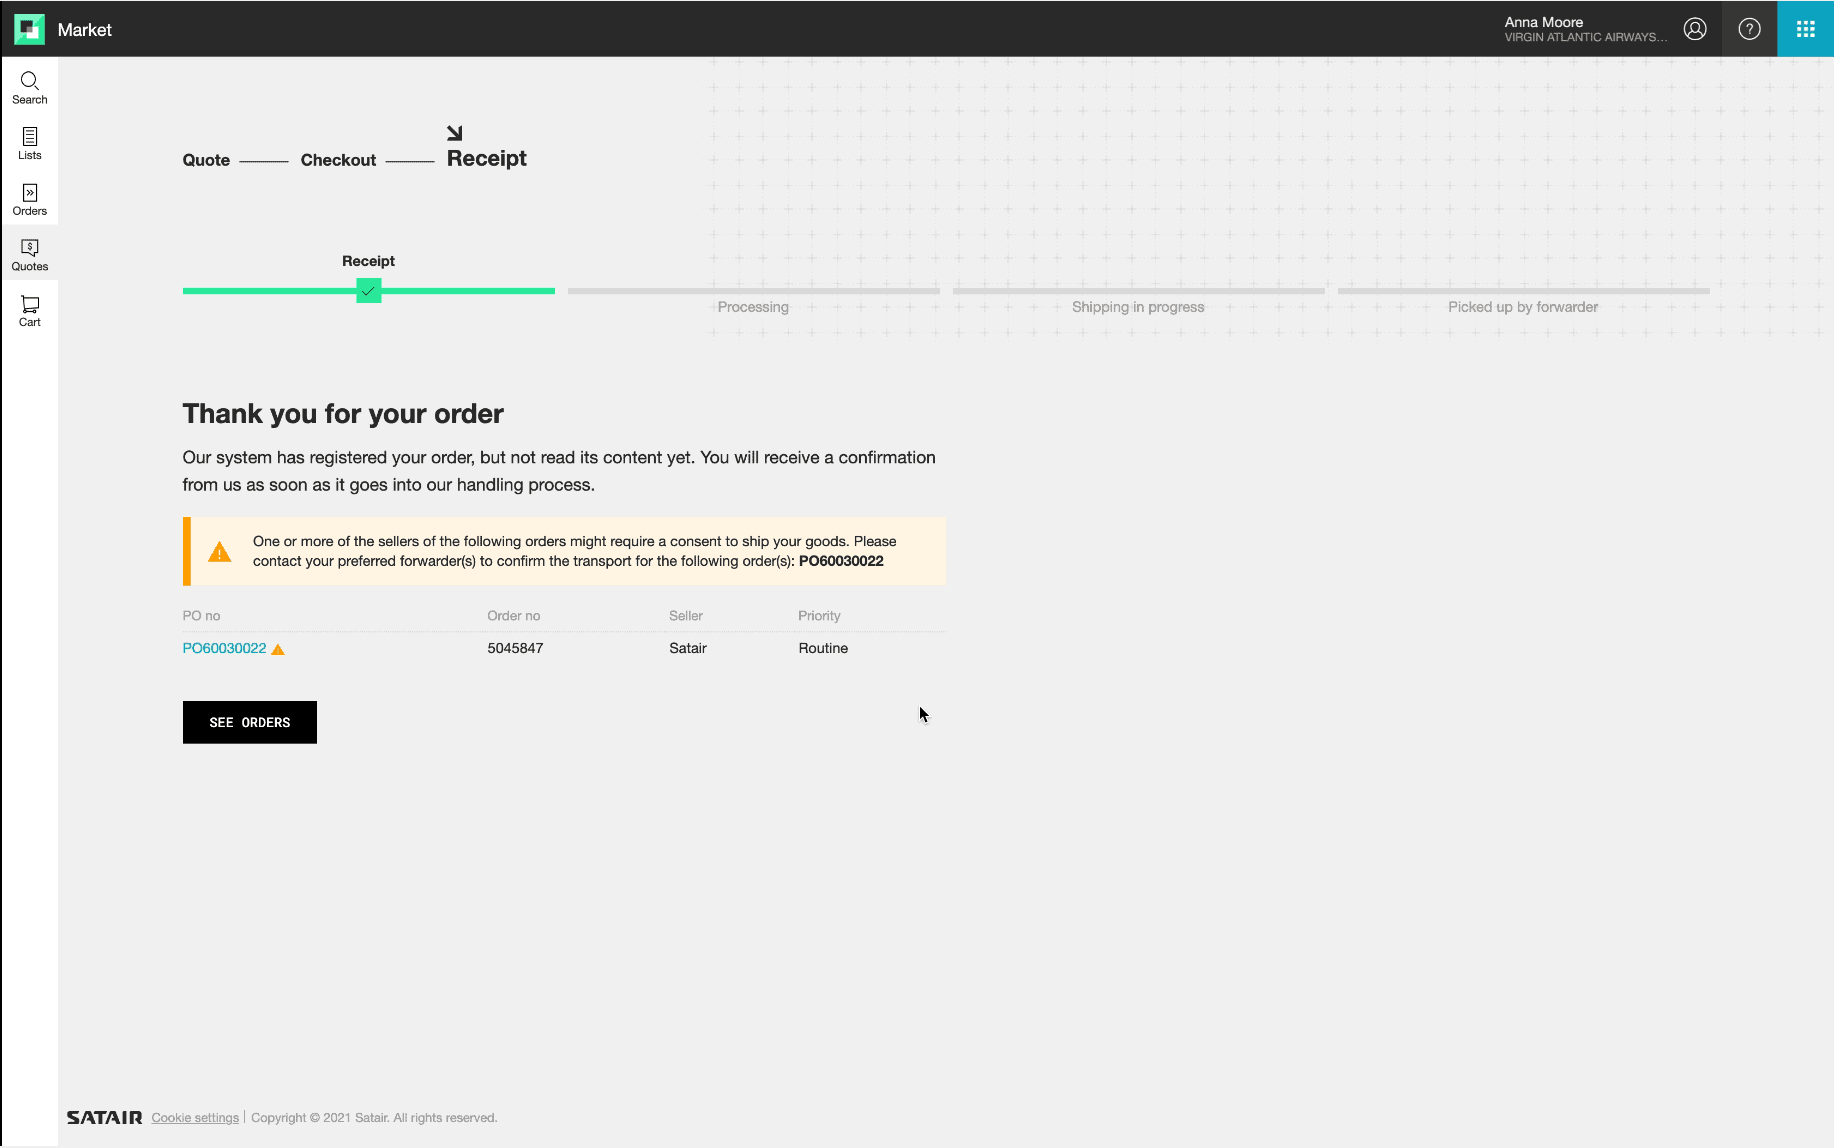Click the warning triangle beside PO60030022 link

278,650
